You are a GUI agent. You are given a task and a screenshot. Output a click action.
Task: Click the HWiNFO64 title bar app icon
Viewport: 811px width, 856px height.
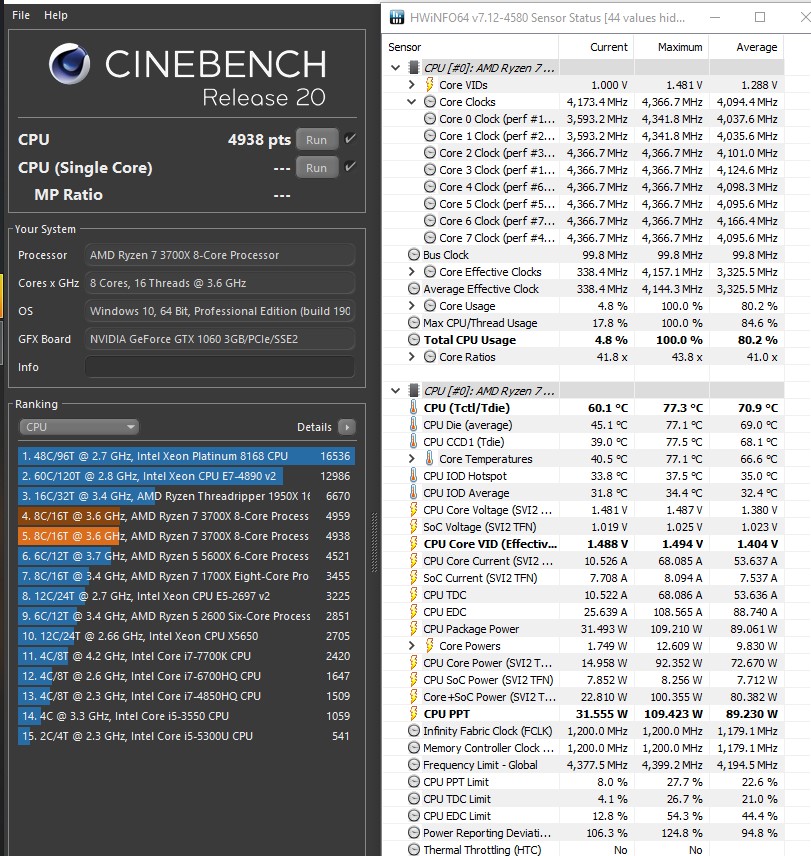coord(397,17)
